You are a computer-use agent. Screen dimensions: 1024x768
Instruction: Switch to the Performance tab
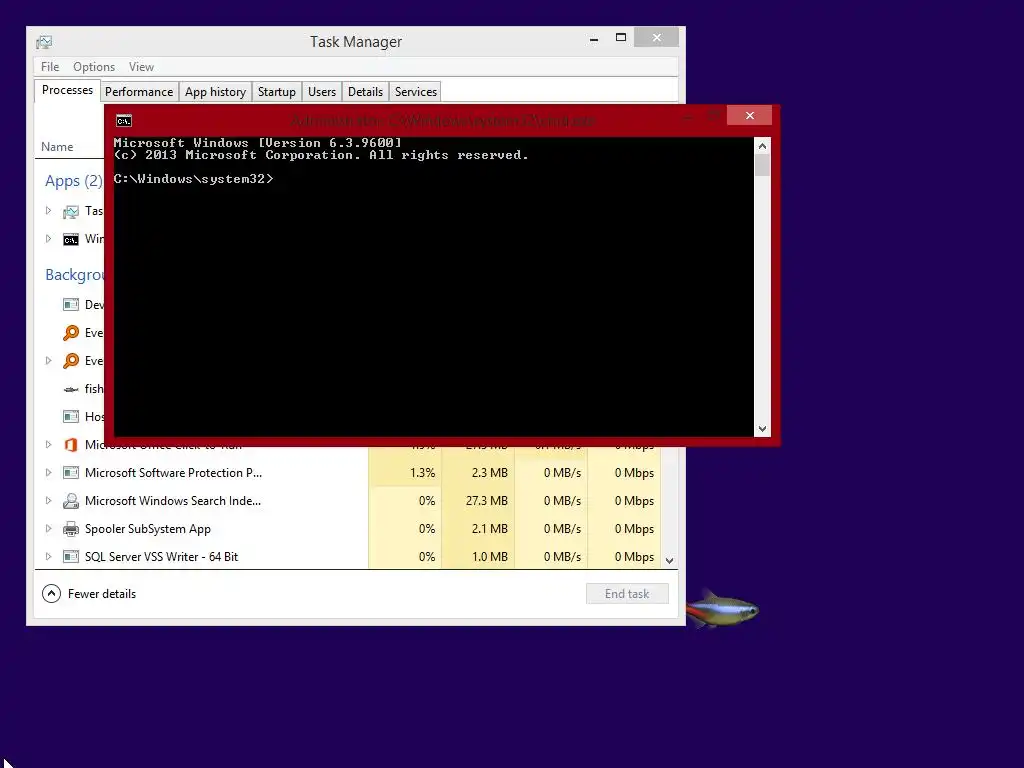(139, 92)
